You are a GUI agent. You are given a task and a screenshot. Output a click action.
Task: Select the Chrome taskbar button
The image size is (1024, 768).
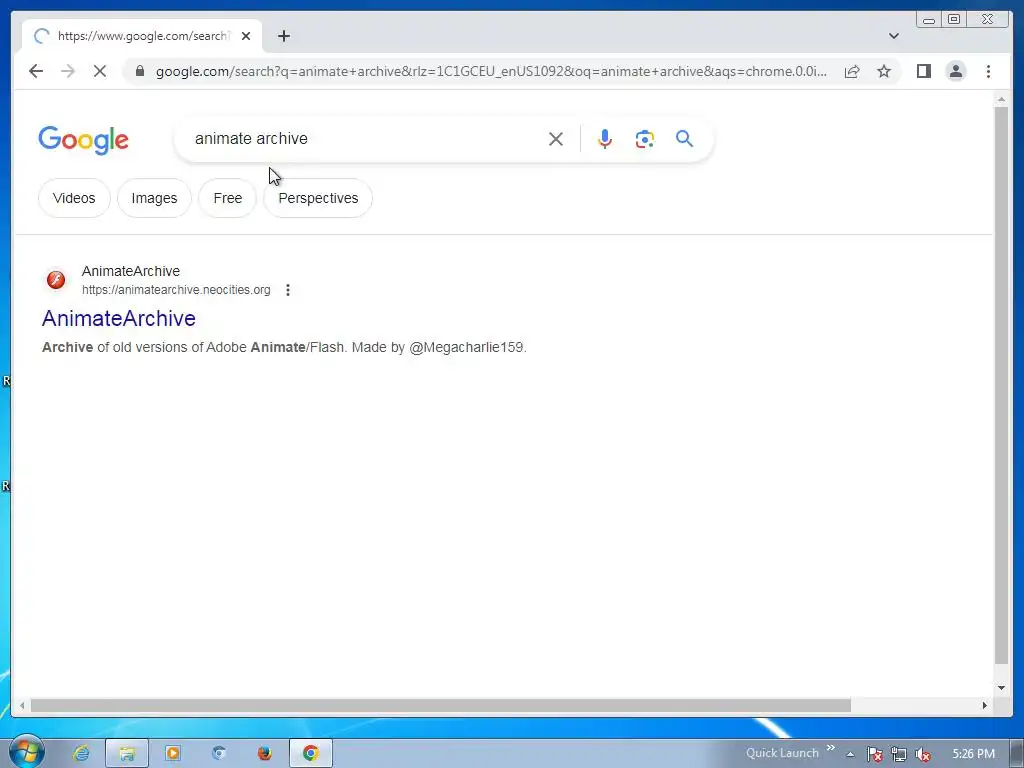(x=311, y=754)
